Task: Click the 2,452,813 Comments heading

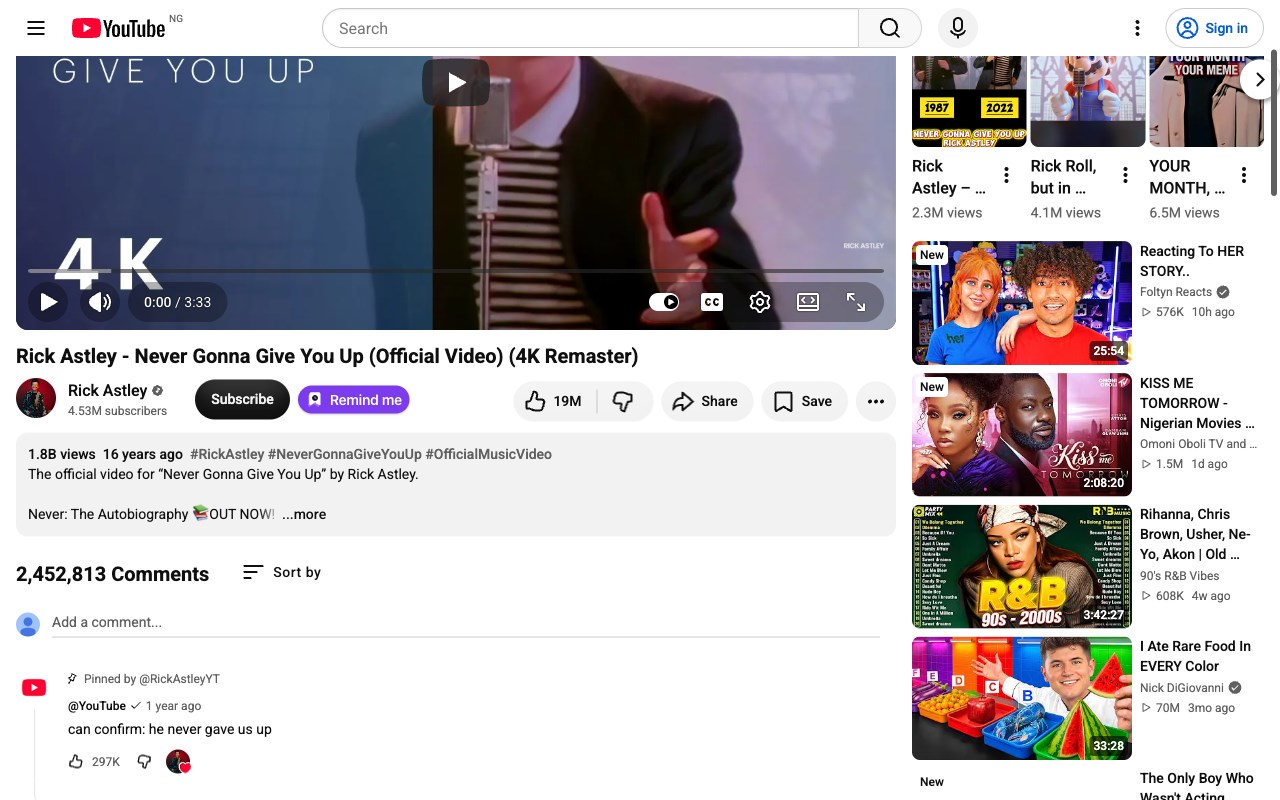Action: [x=112, y=574]
